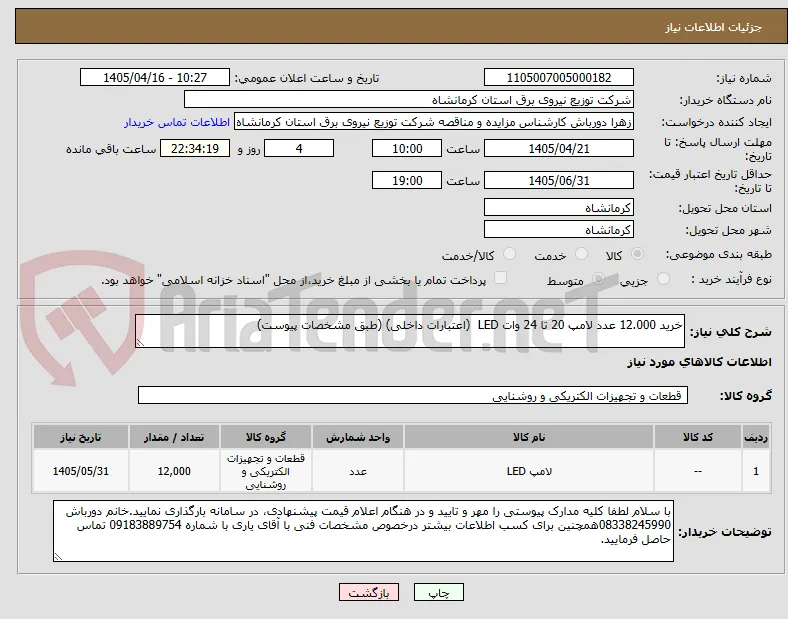Select the جزیی purchase type radio
788x619 pixels.
(x=663, y=279)
